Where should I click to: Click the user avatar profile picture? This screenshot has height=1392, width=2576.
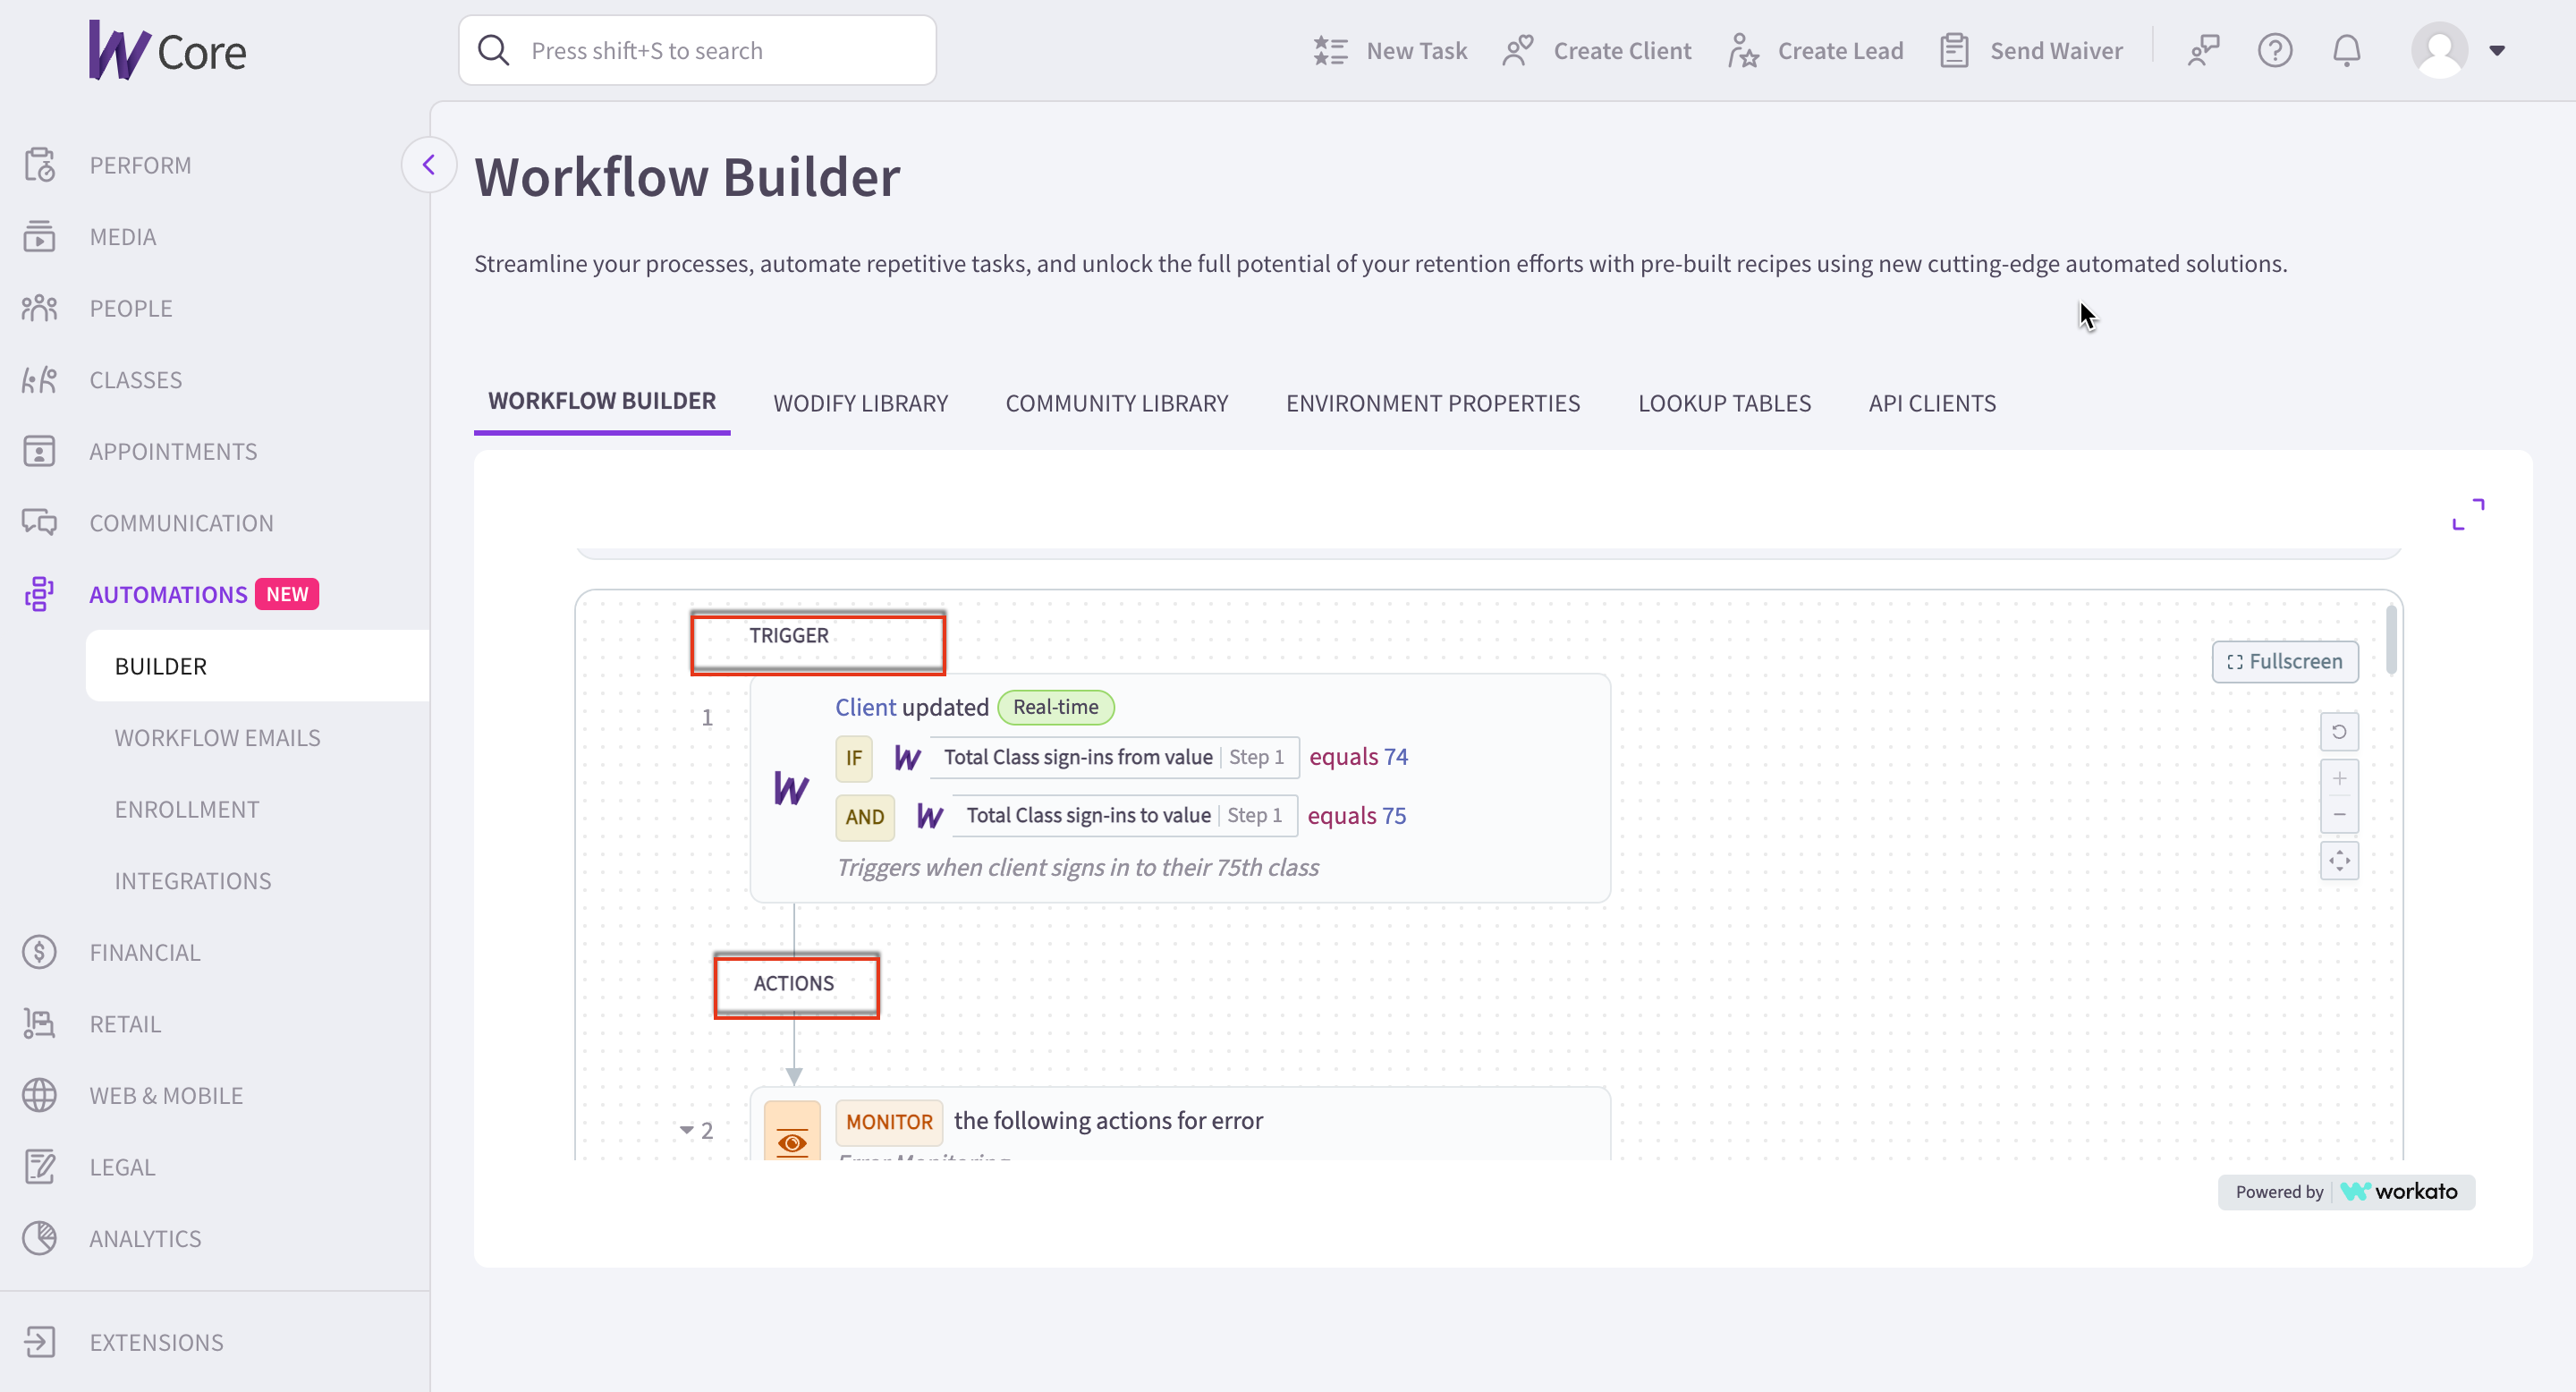[2440, 50]
